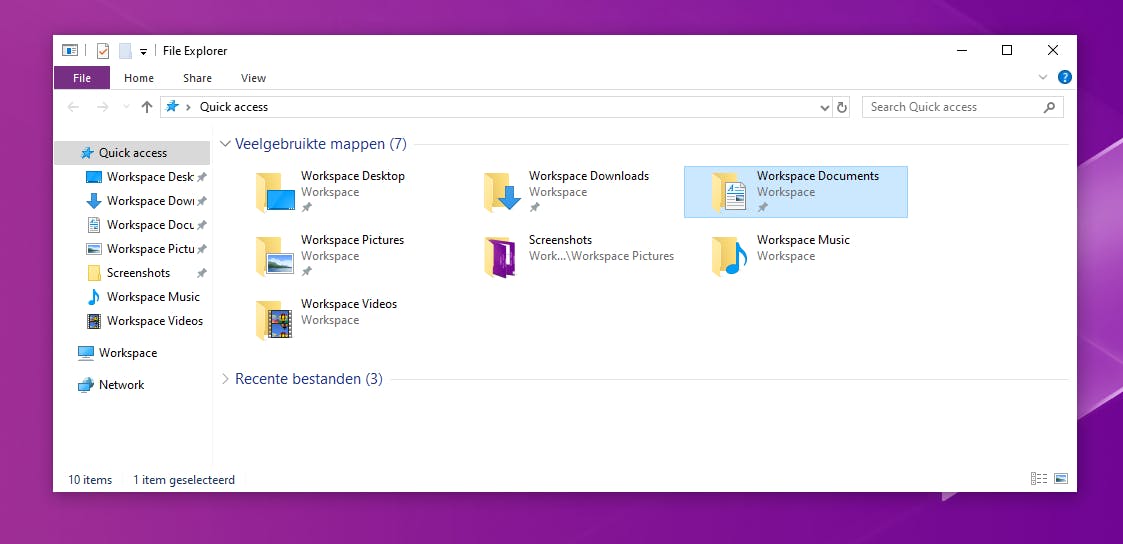Click "Work...\Workspace Pictures" path under Screenshots

click(x=601, y=256)
